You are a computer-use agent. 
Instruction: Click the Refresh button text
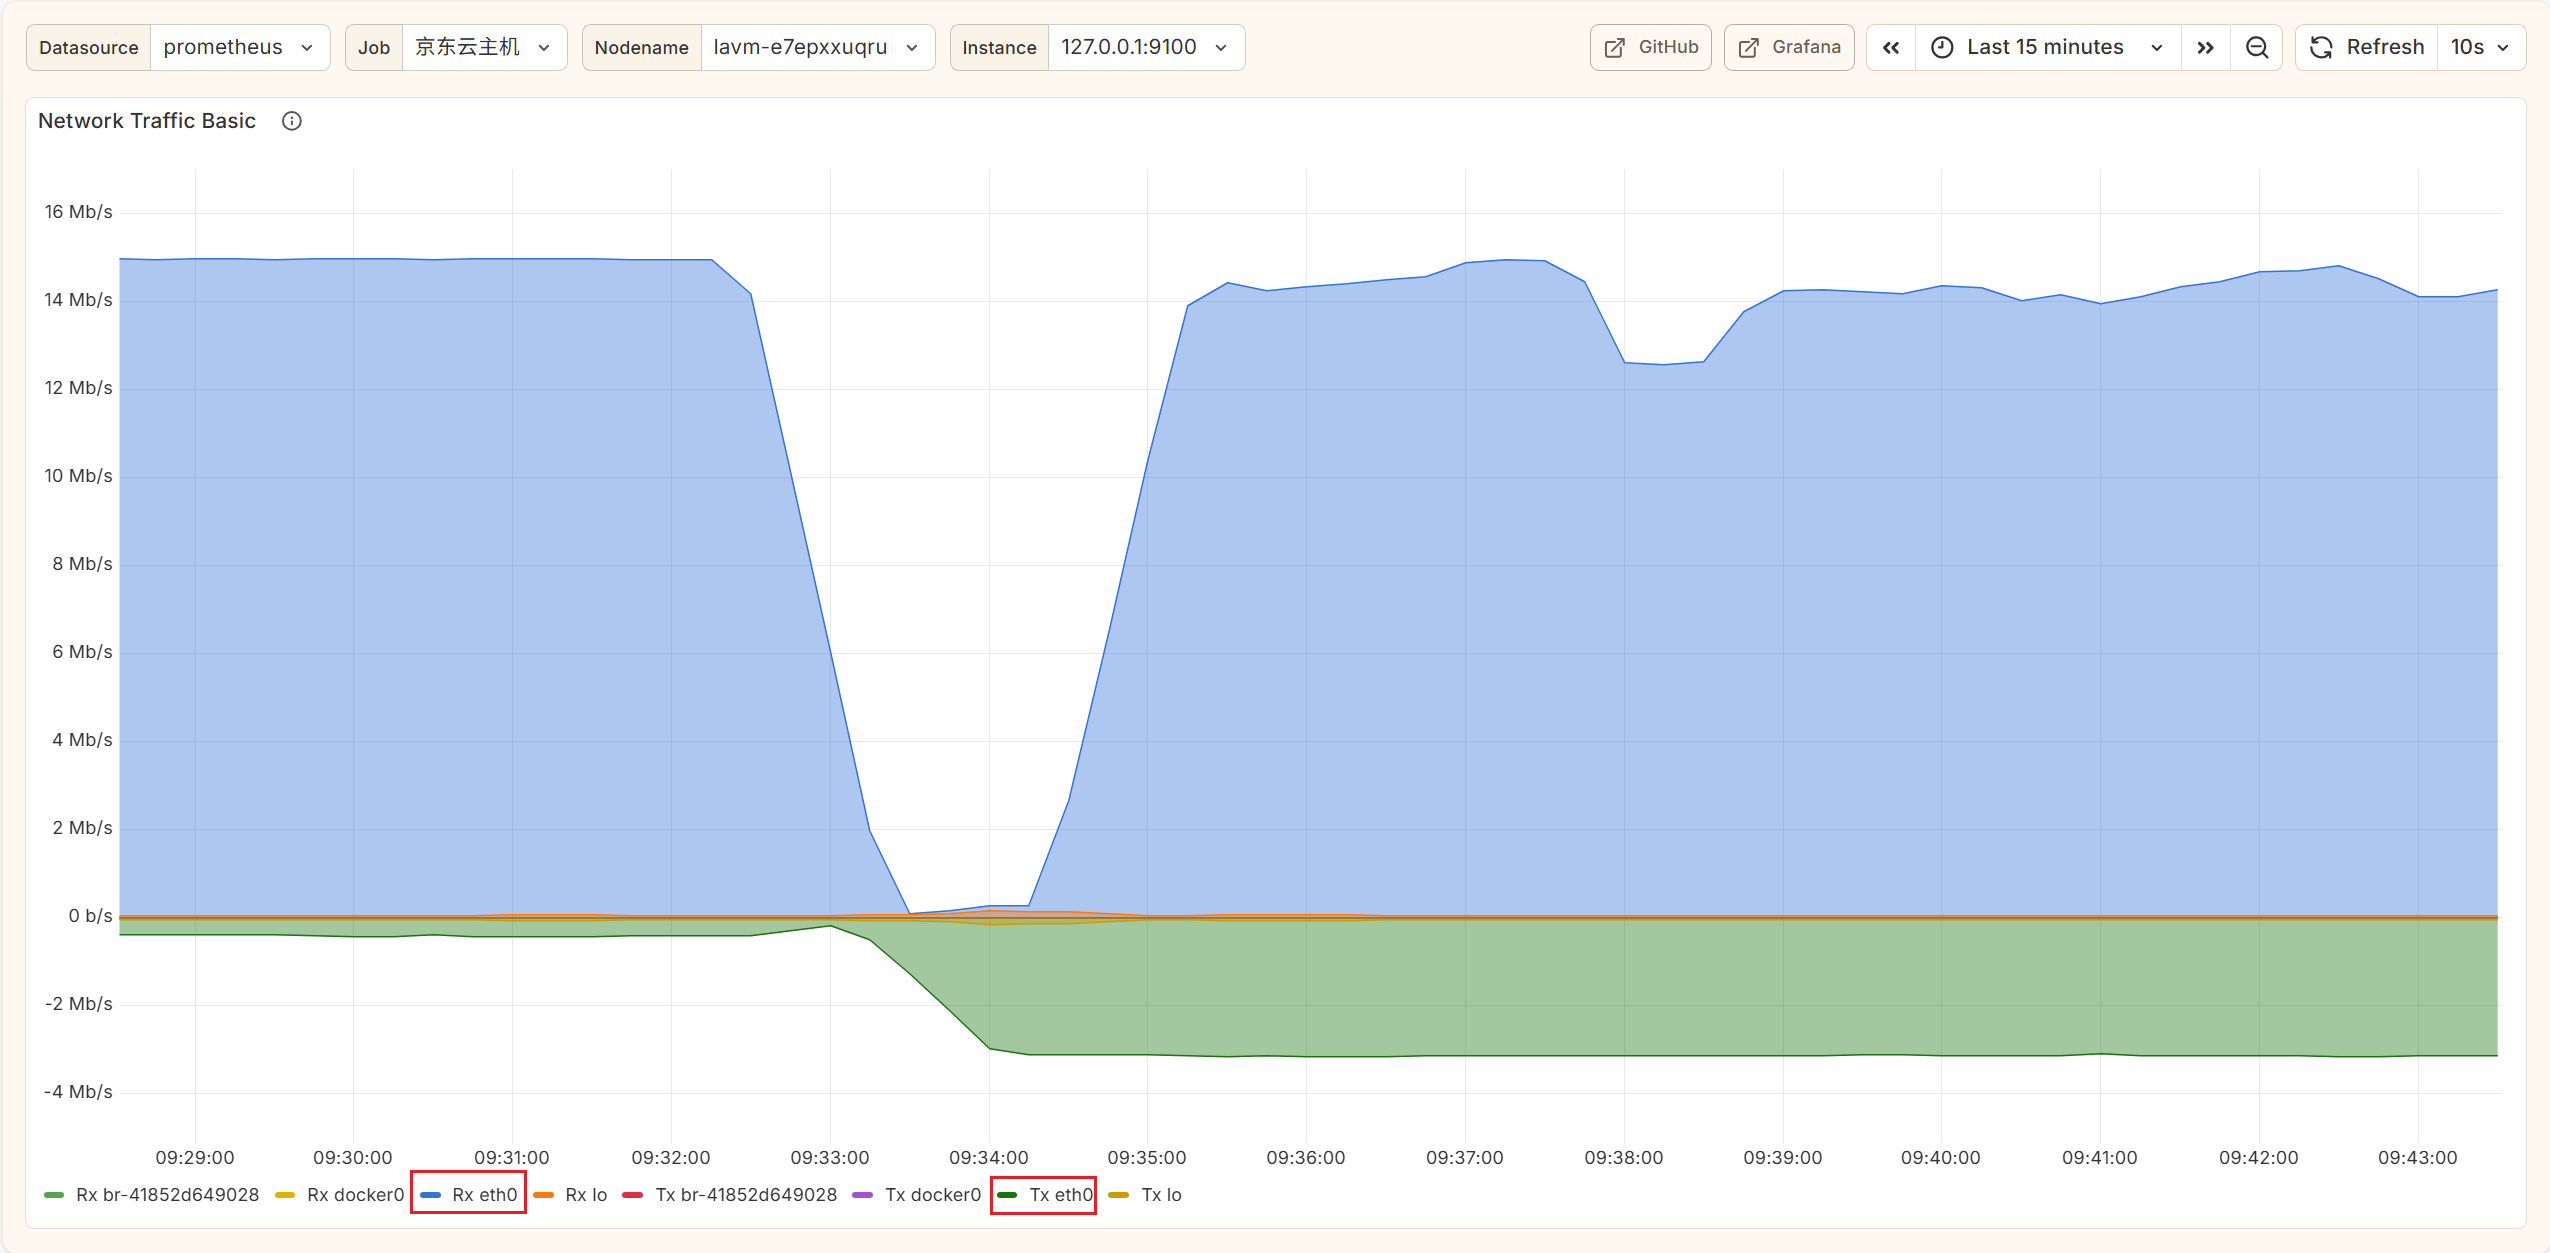tap(2385, 48)
